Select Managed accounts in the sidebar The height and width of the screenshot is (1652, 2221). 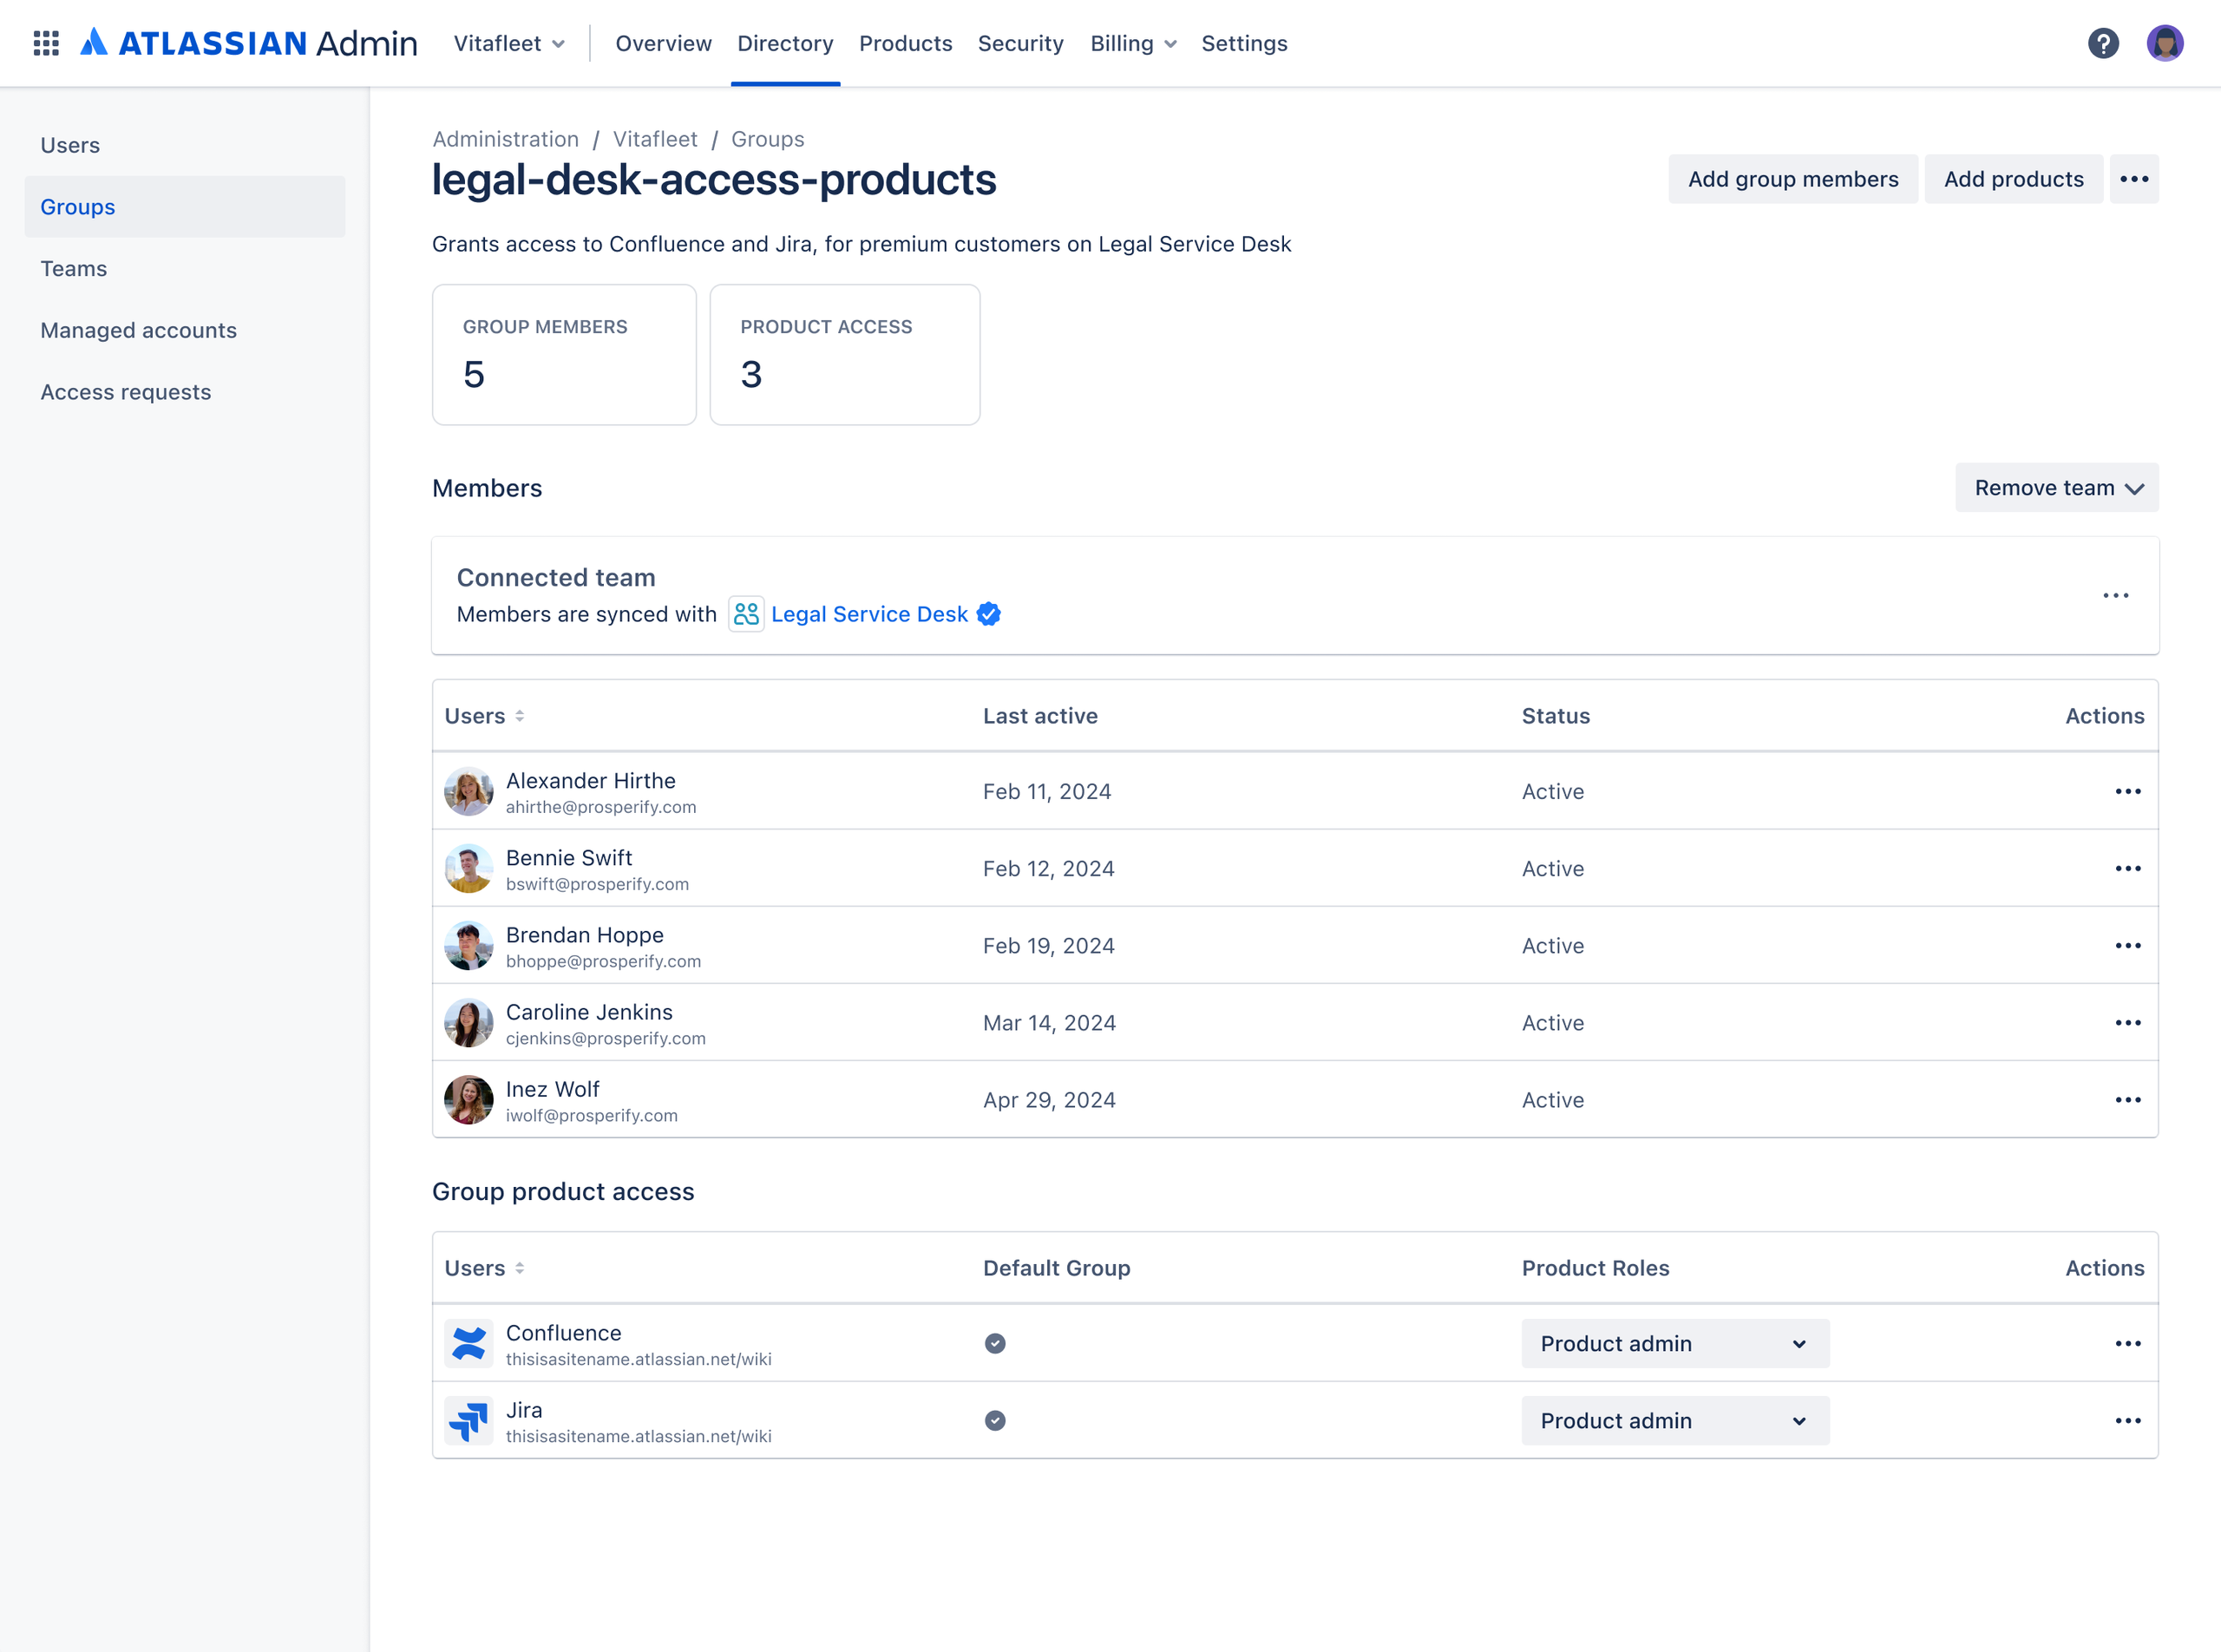click(139, 330)
